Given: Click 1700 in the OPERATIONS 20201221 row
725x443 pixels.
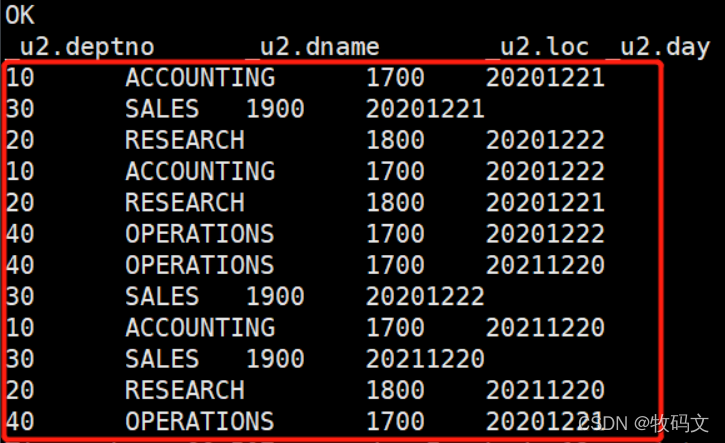Looking at the screenshot, I should coord(395,422).
